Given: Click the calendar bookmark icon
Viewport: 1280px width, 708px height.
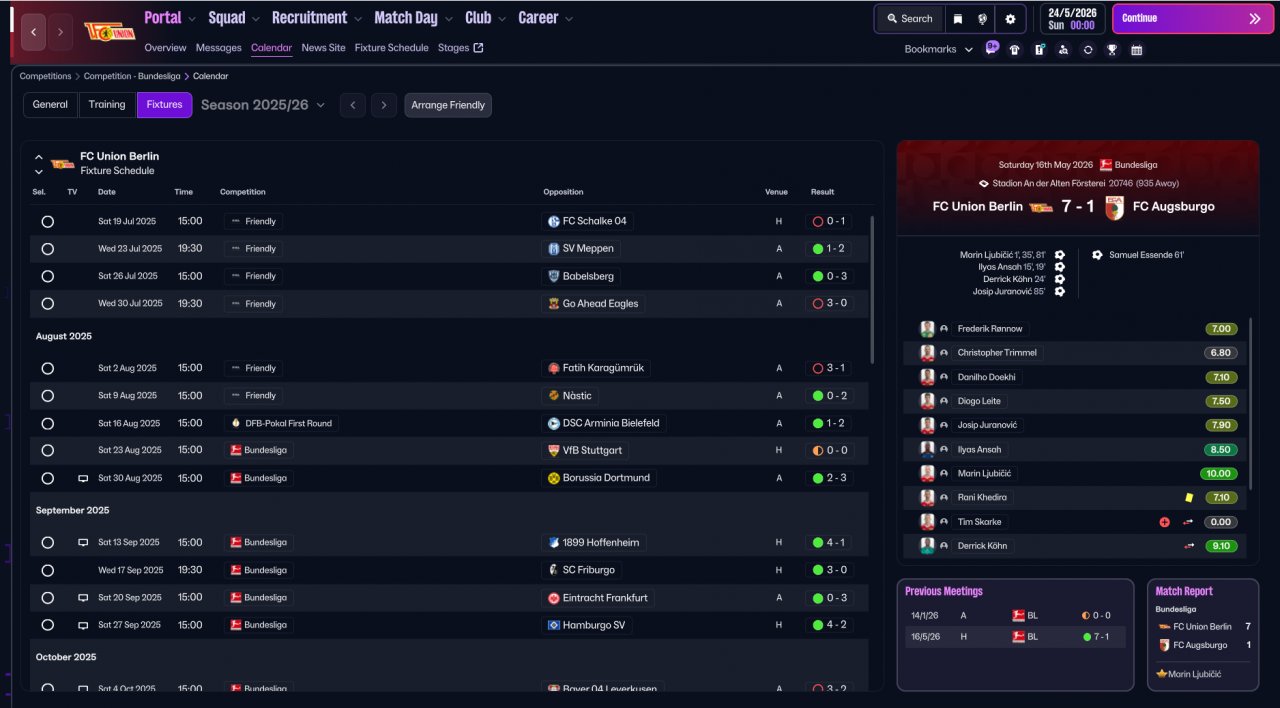Looking at the screenshot, I should (x=1137, y=50).
